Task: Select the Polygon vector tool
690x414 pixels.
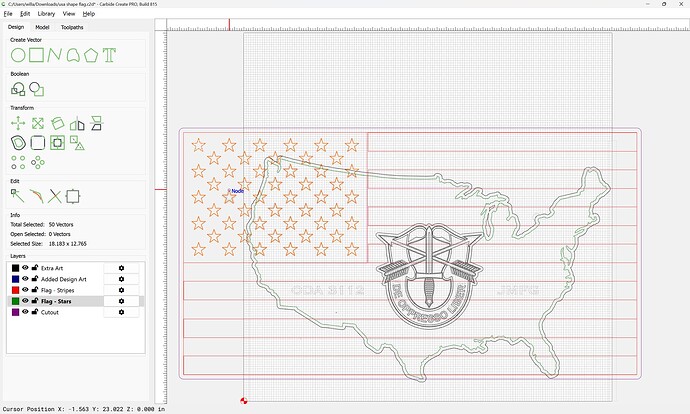Action: pos(91,55)
